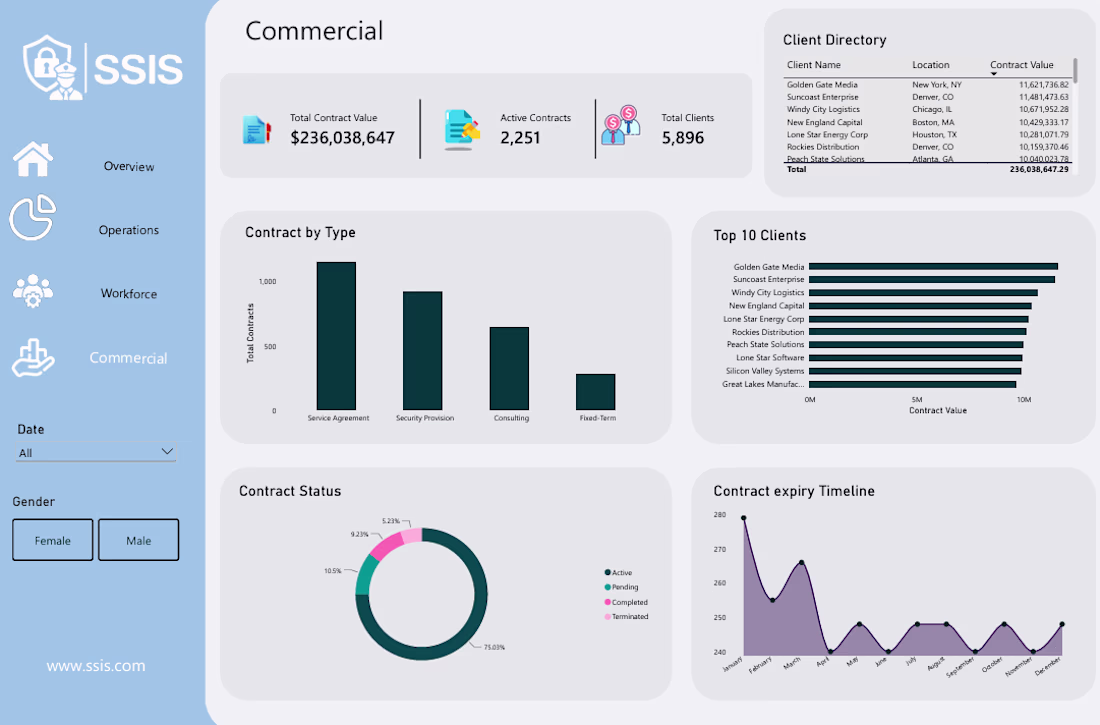This screenshot has height=725, width=1100.
Task: Click the 10,671,952.28 contract value cell
Action: click(x=1044, y=109)
